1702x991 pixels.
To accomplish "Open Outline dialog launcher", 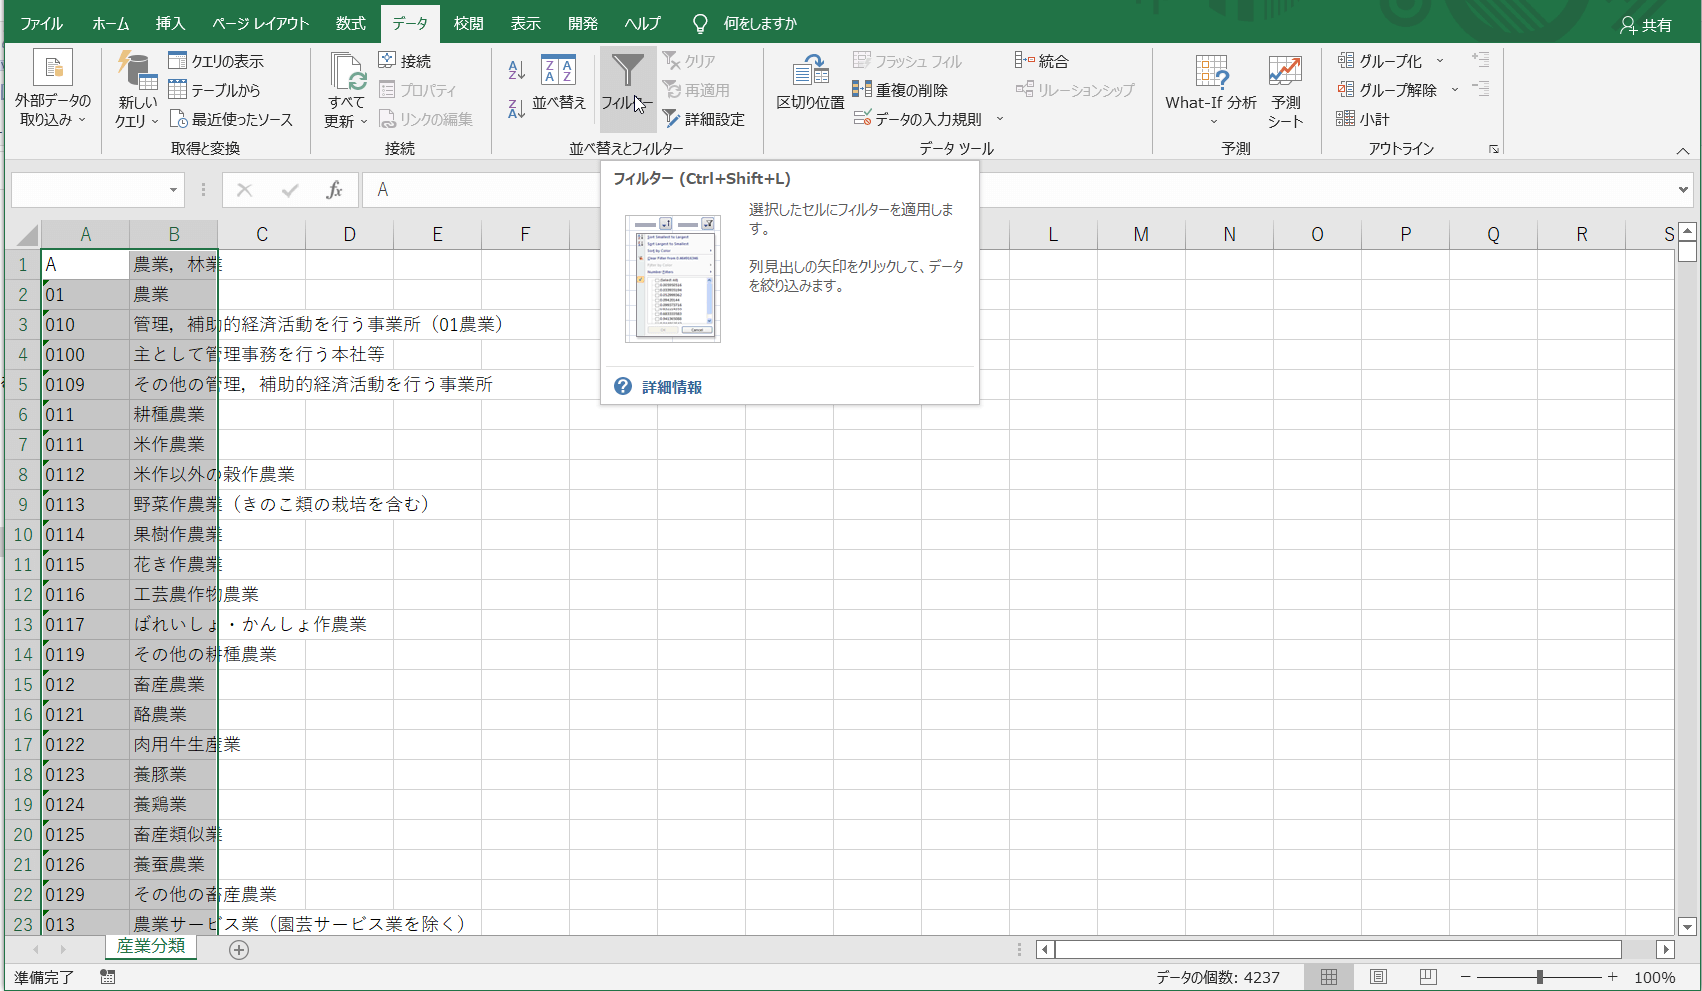I will (x=1494, y=149).
